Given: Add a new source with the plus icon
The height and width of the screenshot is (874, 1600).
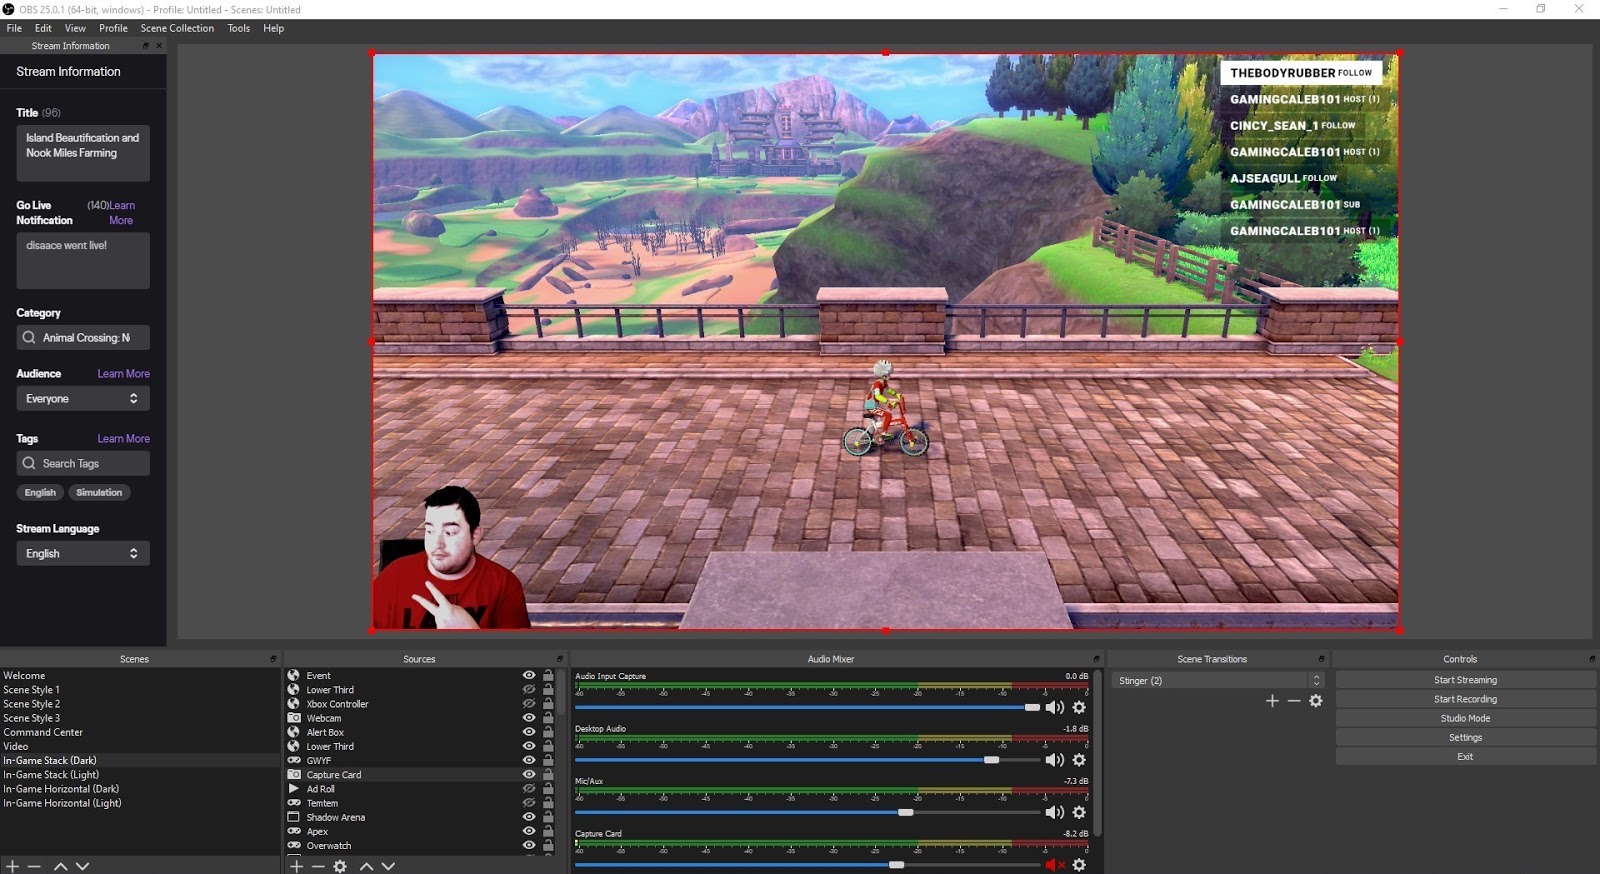Looking at the screenshot, I should pyautogui.click(x=296, y=866).
